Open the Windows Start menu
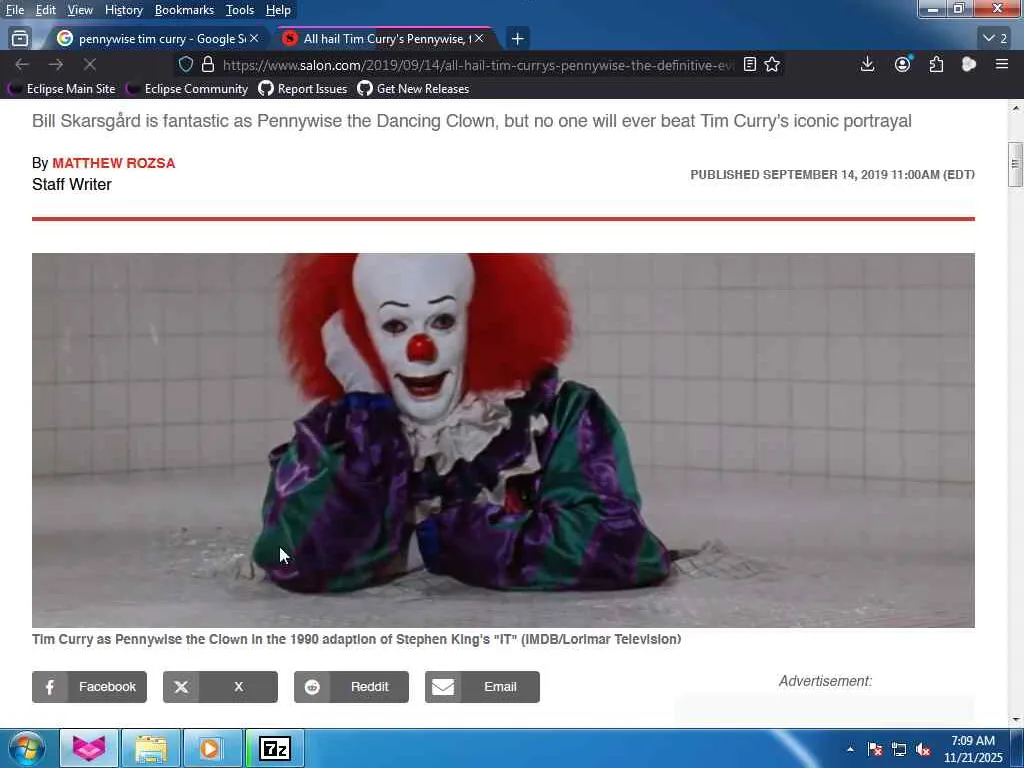 coord(27,748)
